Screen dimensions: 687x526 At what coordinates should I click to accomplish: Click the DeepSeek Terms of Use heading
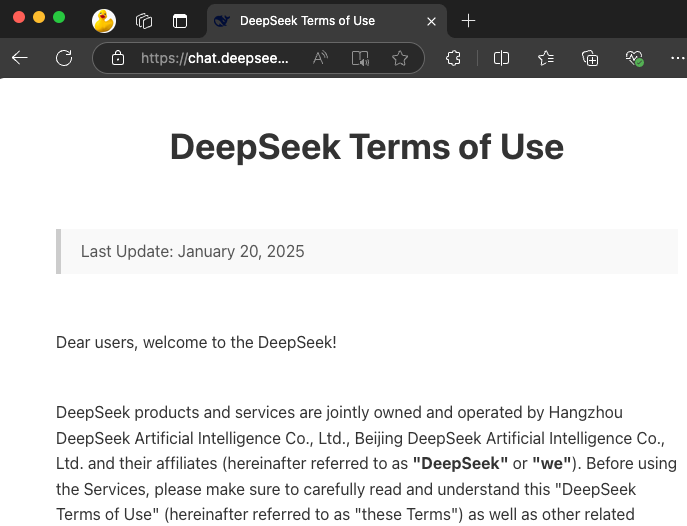367,147
